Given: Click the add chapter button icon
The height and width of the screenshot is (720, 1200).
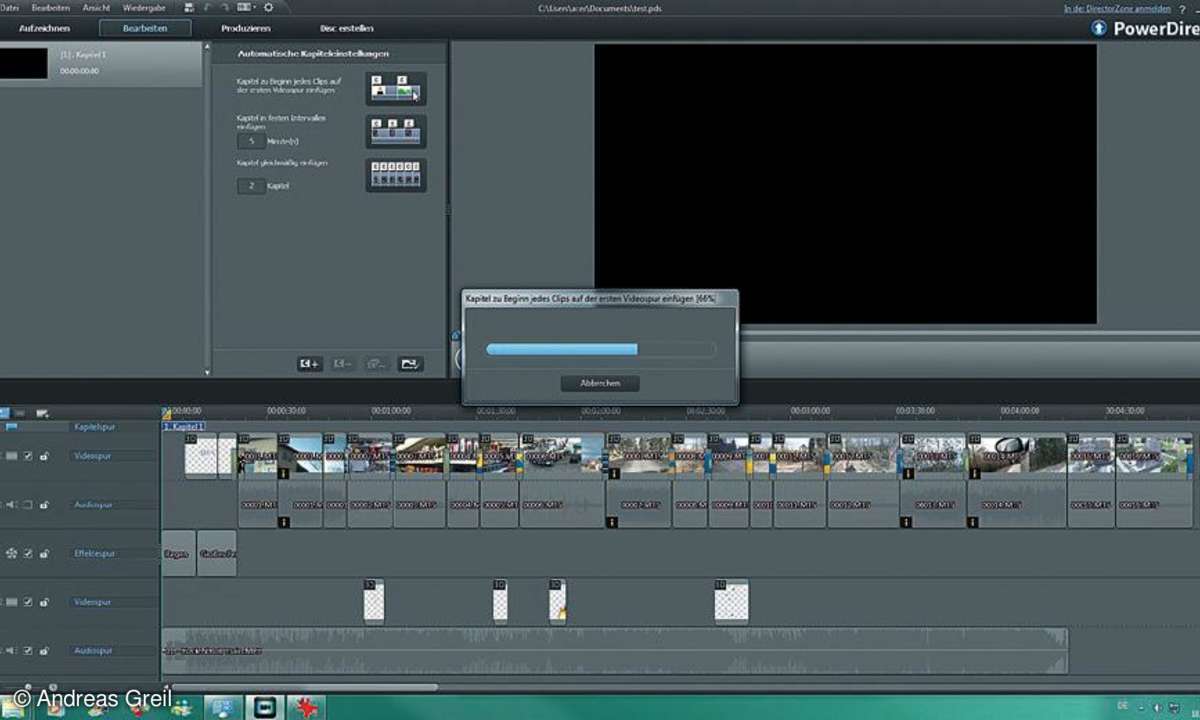Looking at the screenshot, I should coord(309,364).
